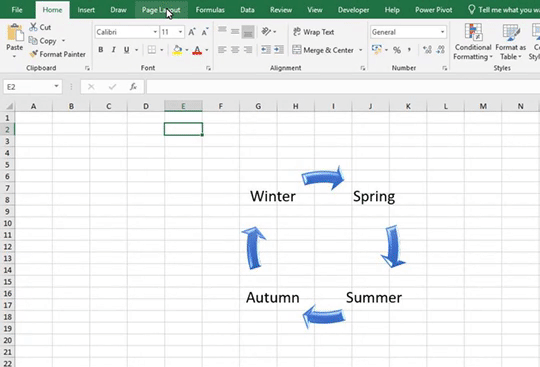The width and height of the screenshot is (540, 367).
Task: Expand the Paste options arrow
Action: (14, 56)
